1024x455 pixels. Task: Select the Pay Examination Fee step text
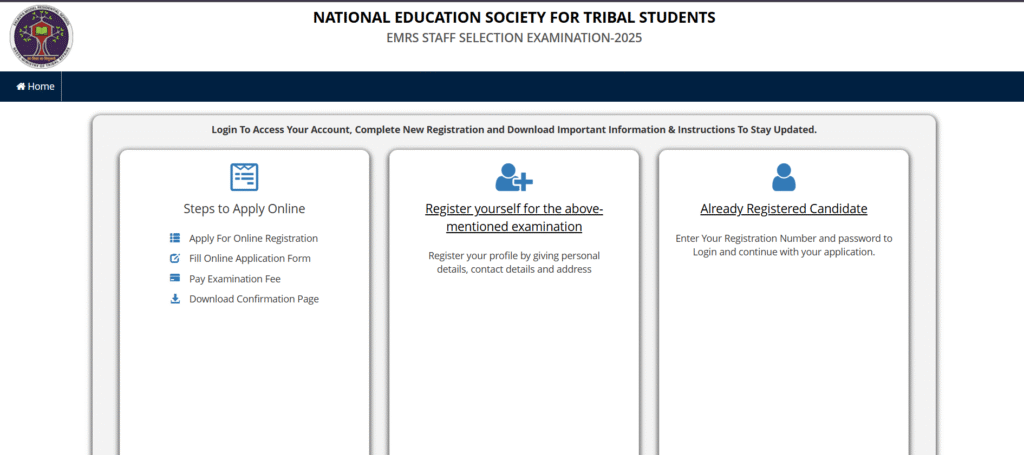tap(235, 278)
